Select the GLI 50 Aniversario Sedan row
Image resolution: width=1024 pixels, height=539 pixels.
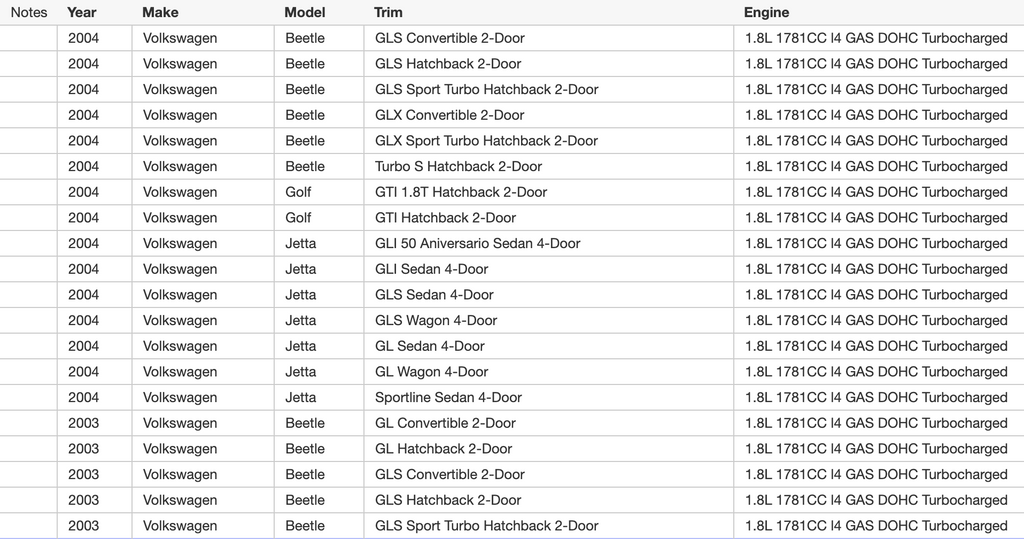477,243
